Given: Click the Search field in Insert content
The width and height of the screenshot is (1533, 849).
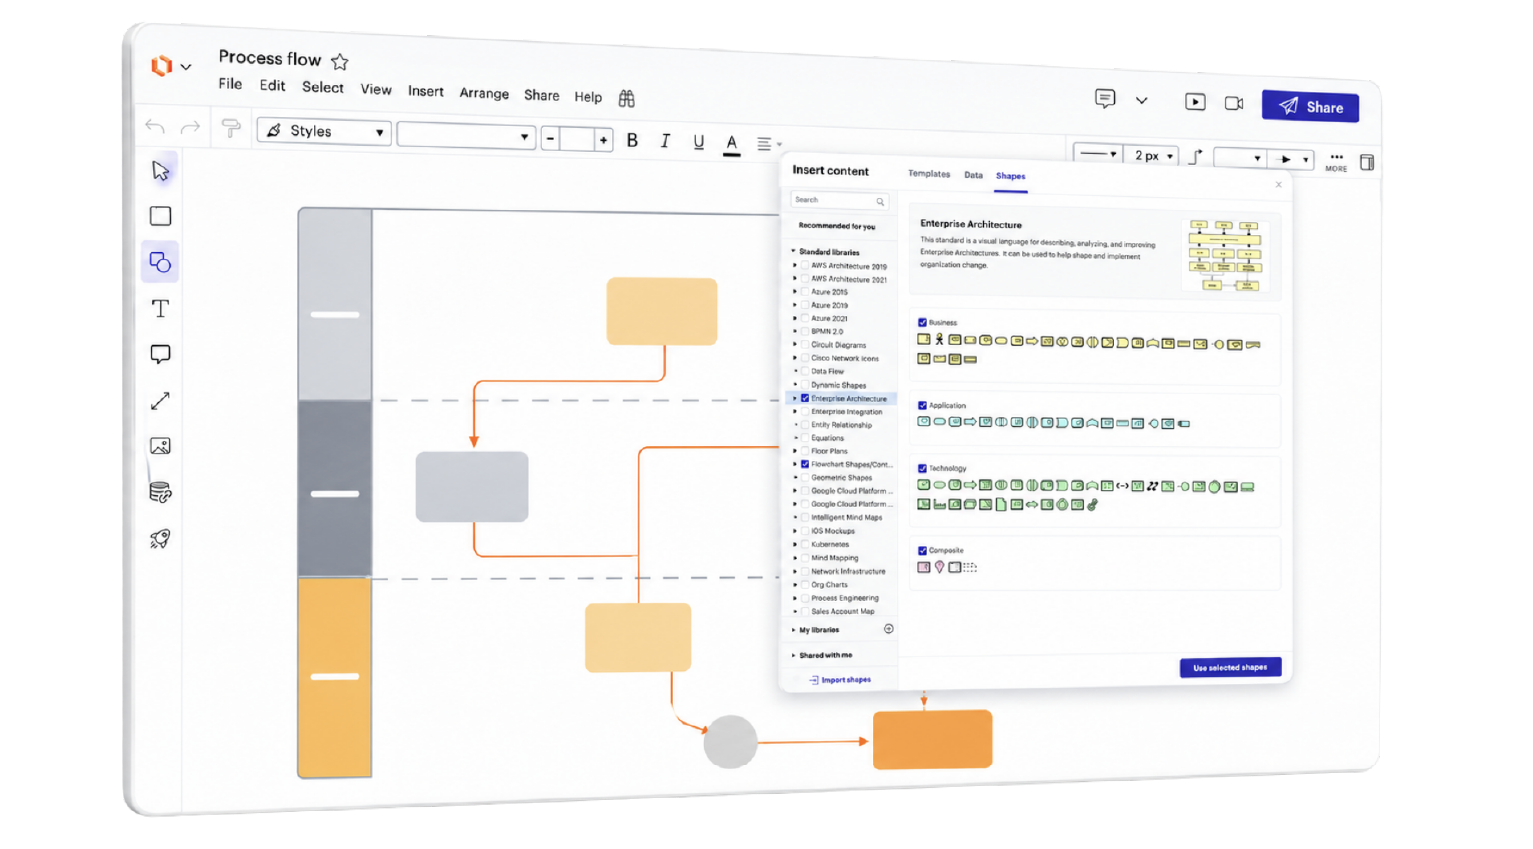Looking at the screenshot, I should 839,200.
